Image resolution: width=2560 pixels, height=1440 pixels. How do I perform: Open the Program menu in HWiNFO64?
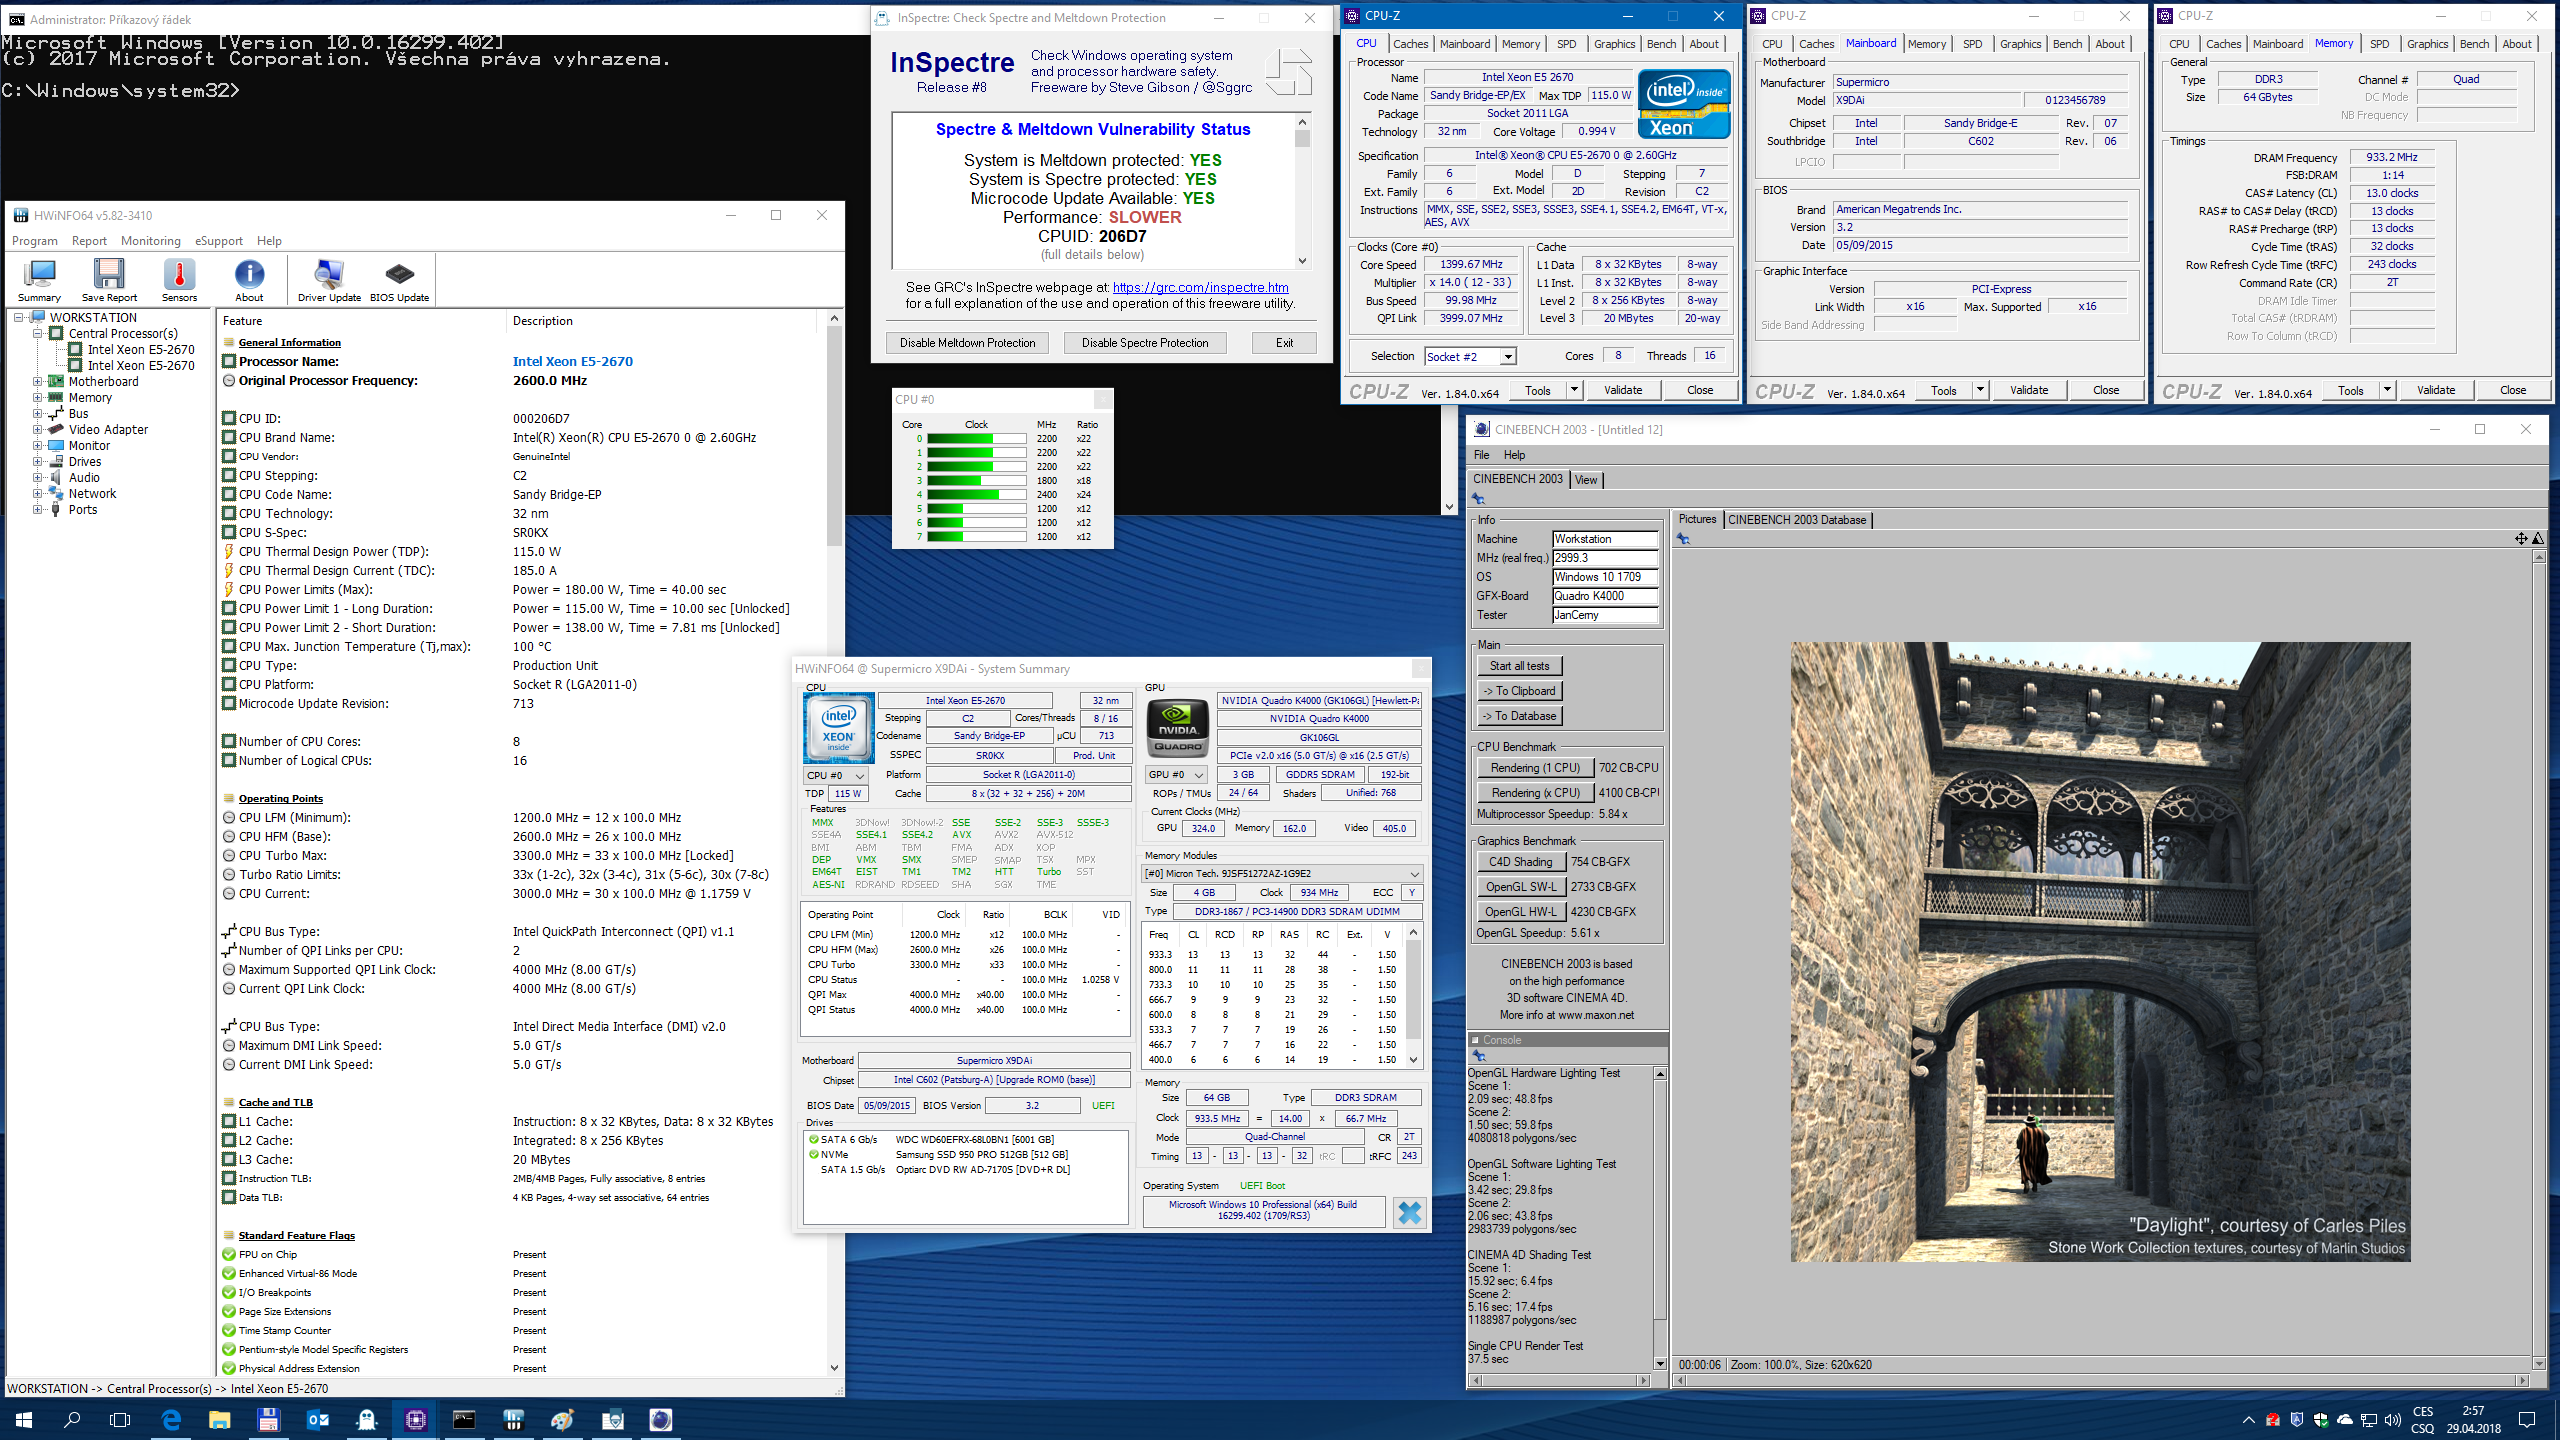click(35, 241)
